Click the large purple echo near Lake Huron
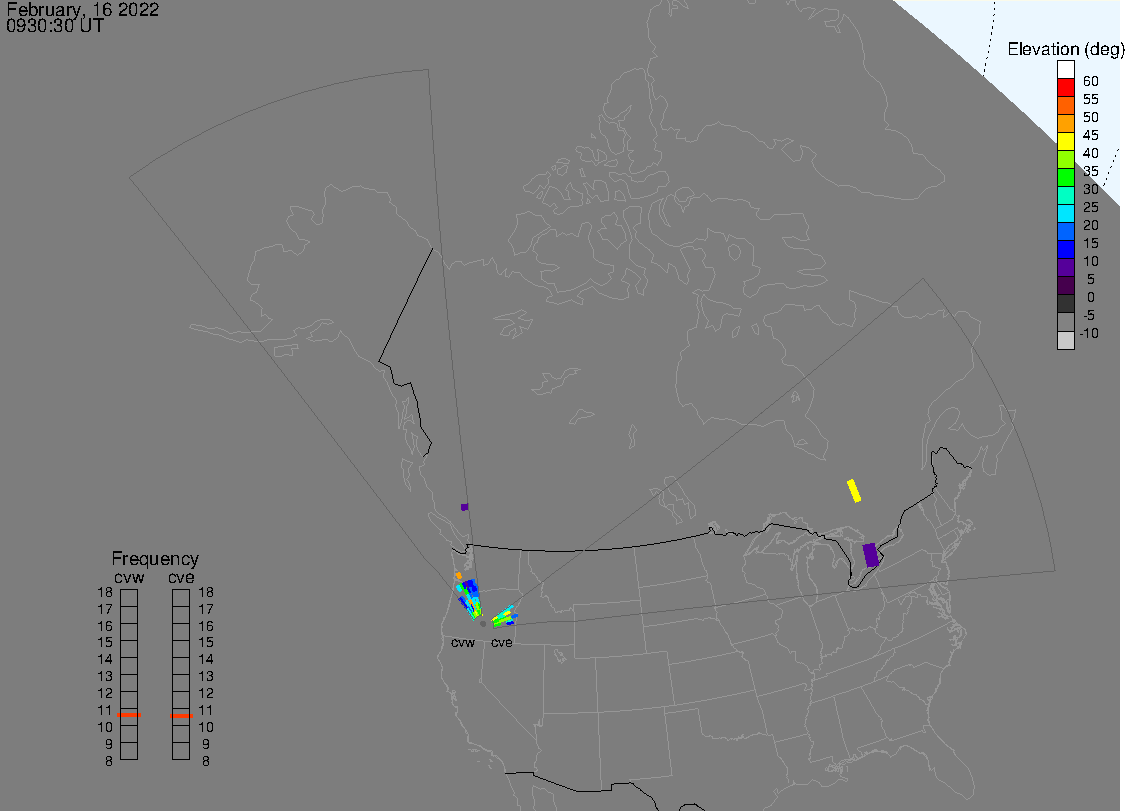This screenshot has height=811, width=1125. 870,555
